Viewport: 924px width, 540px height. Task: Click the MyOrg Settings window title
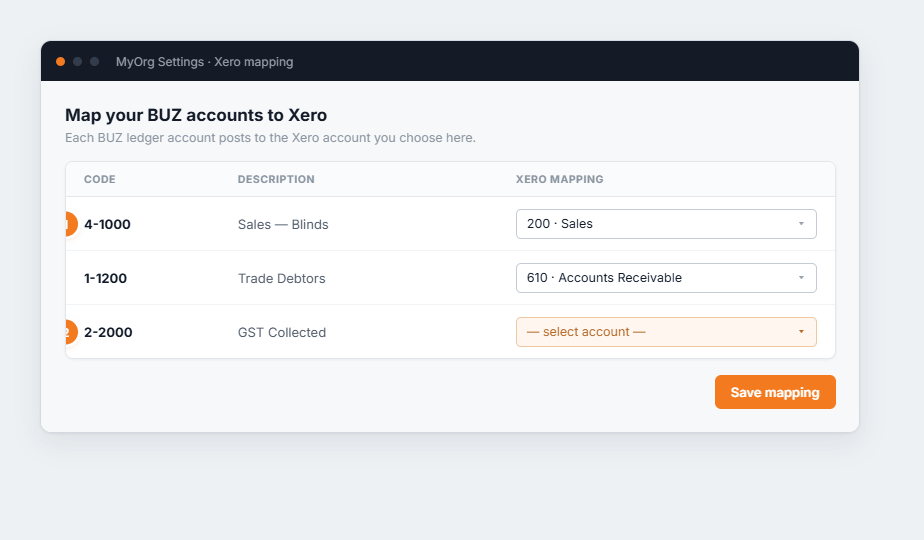coord(204,61)
